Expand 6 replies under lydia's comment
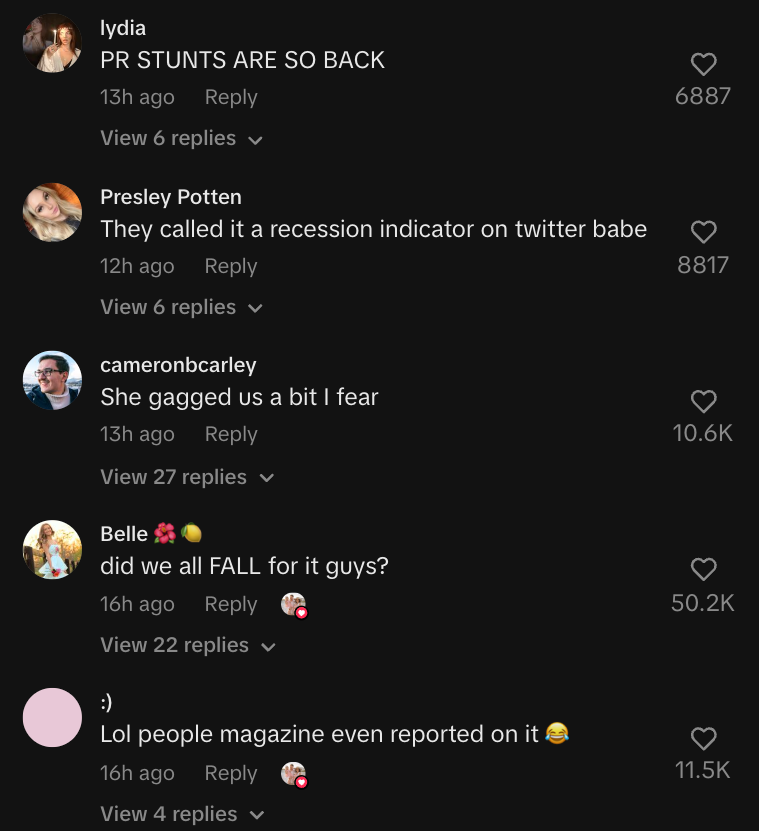This screenshot has width=759, height=831. (181, 139)
